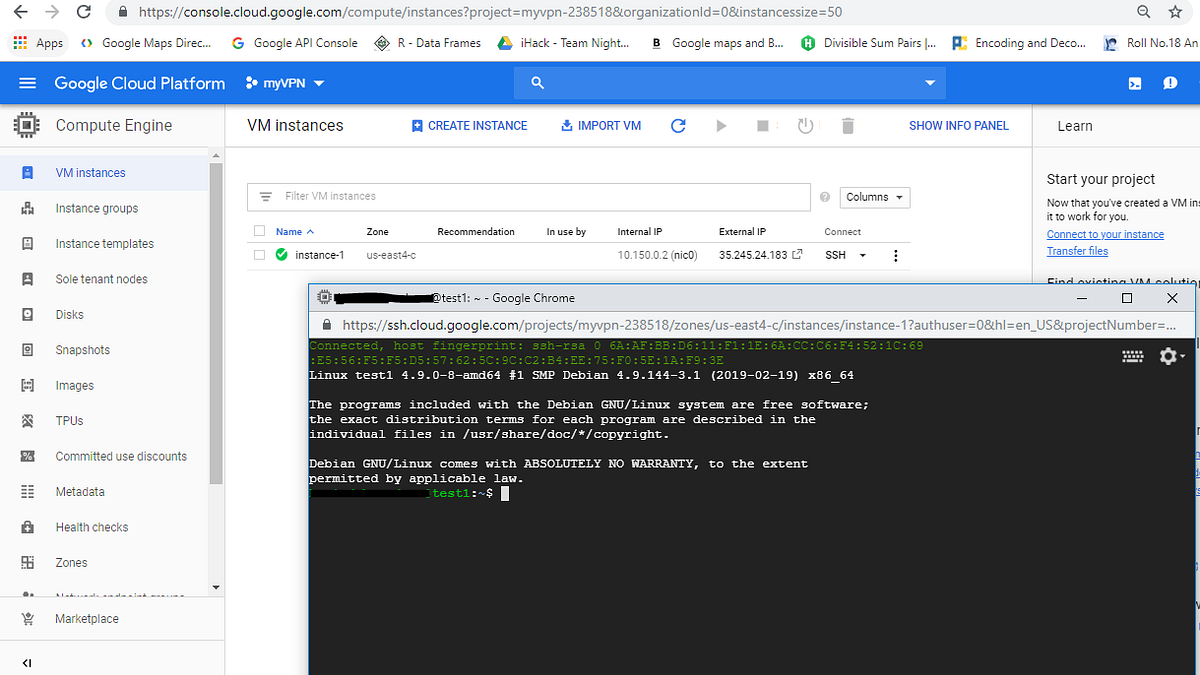
Task: Click the SSH connect button for instance-1
Action: coord(835,255)
